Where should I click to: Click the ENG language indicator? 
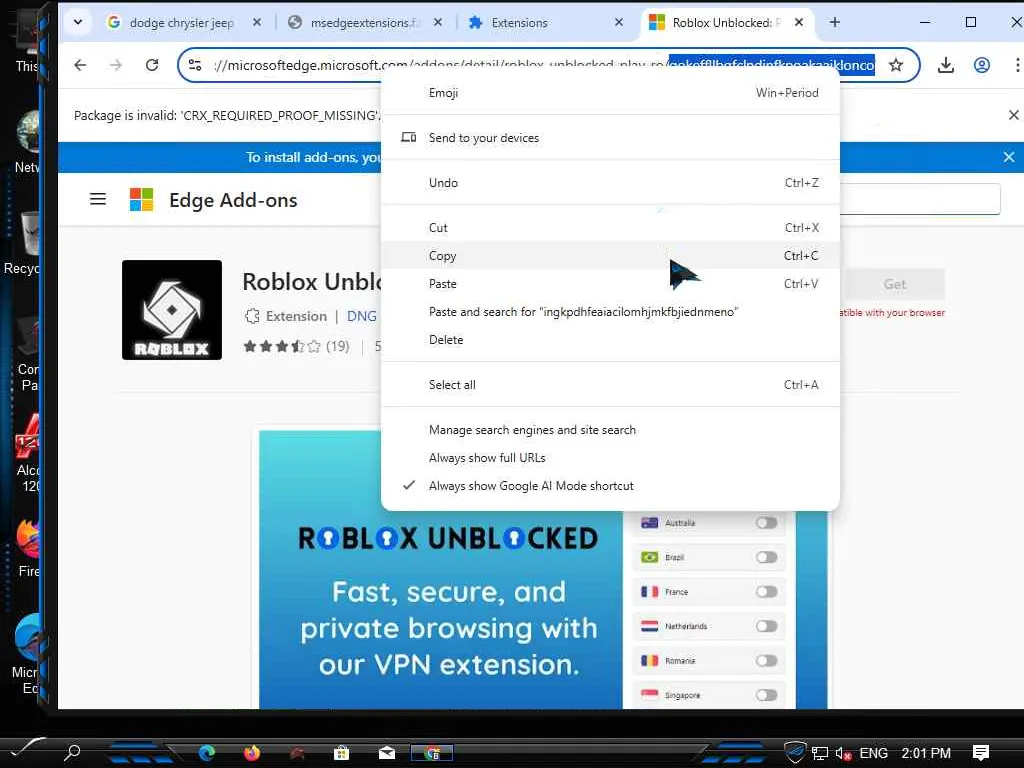pyautogui.click(x=874, y=753)
